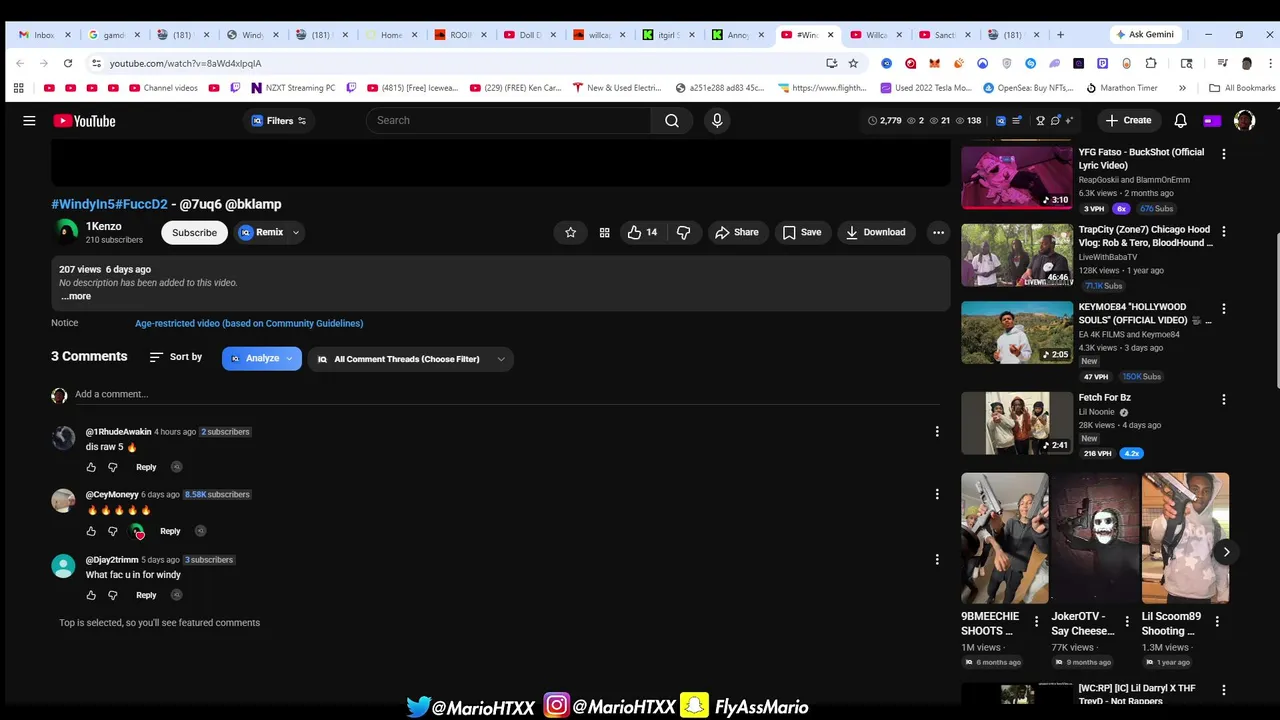Dislike @CeyMoneyy's comment

112,531
